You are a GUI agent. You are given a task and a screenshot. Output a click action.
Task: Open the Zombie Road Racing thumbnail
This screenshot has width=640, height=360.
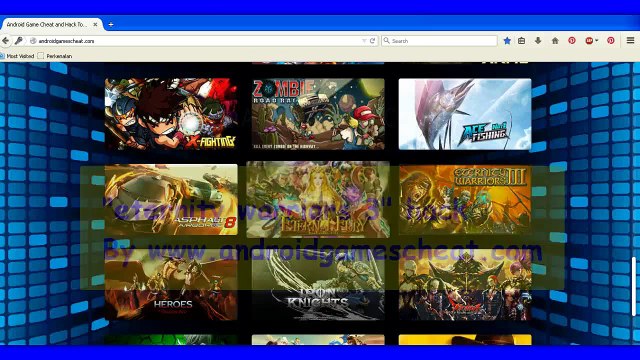coord(318,114)
